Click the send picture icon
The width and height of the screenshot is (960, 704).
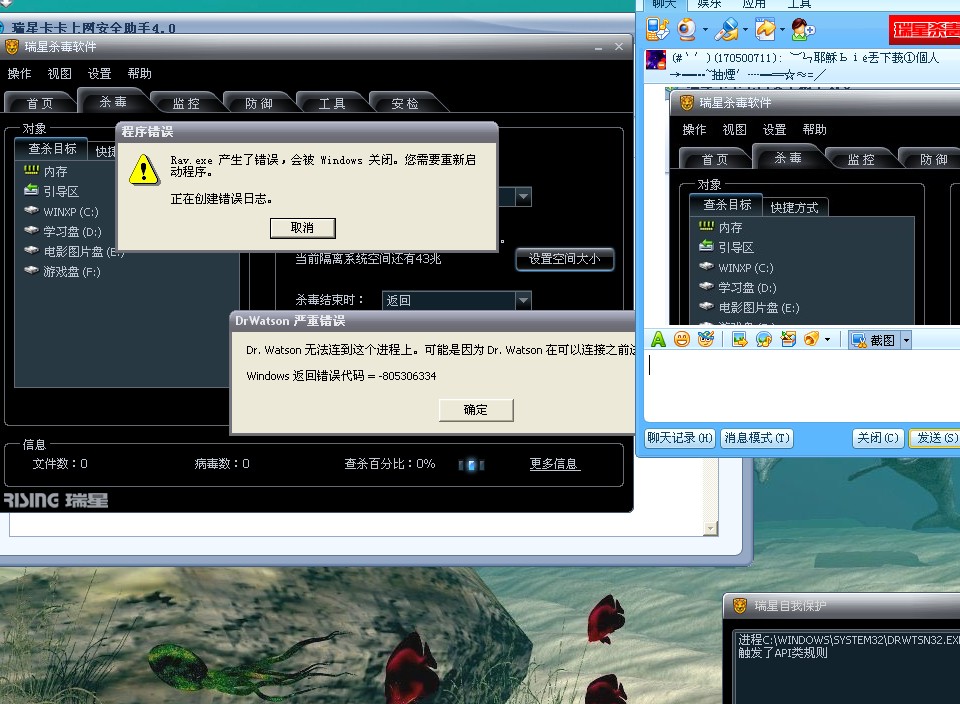pos(740,340)
